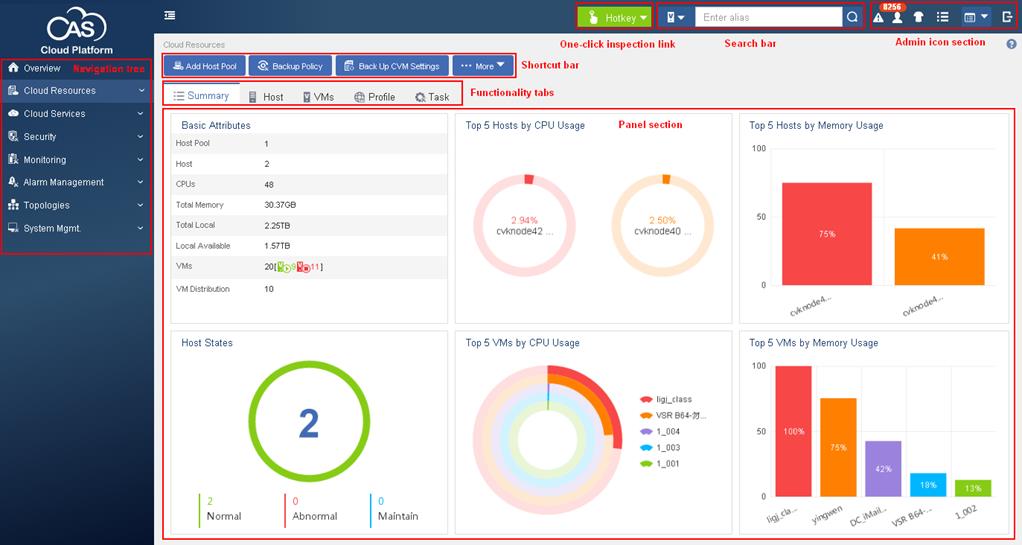Switch to the Host tab
Image resolution: width=1022 pixels, height=545 pixels.
click(x=266, y=96)
